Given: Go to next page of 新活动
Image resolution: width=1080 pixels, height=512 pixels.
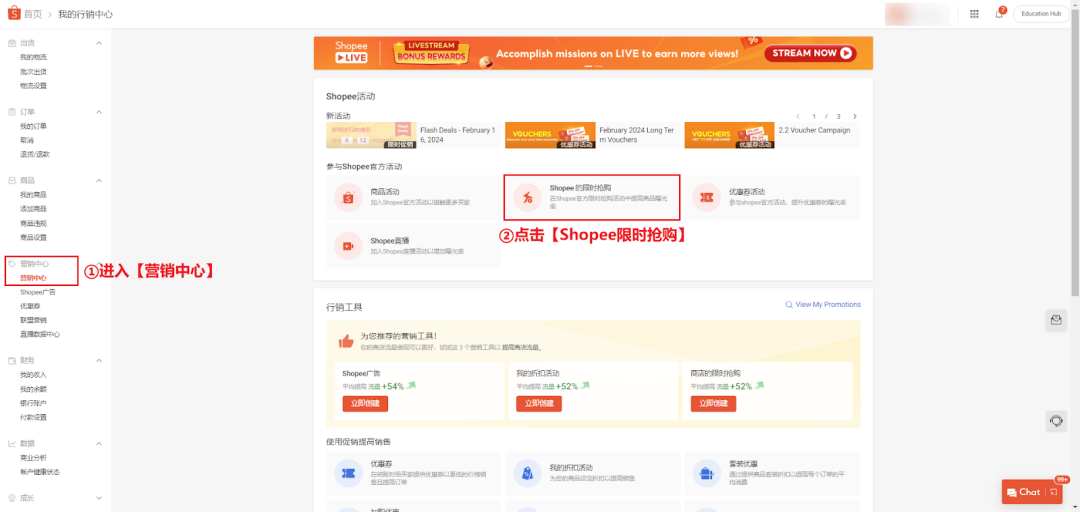Looking at the screenshot, I should coord(855,116).
